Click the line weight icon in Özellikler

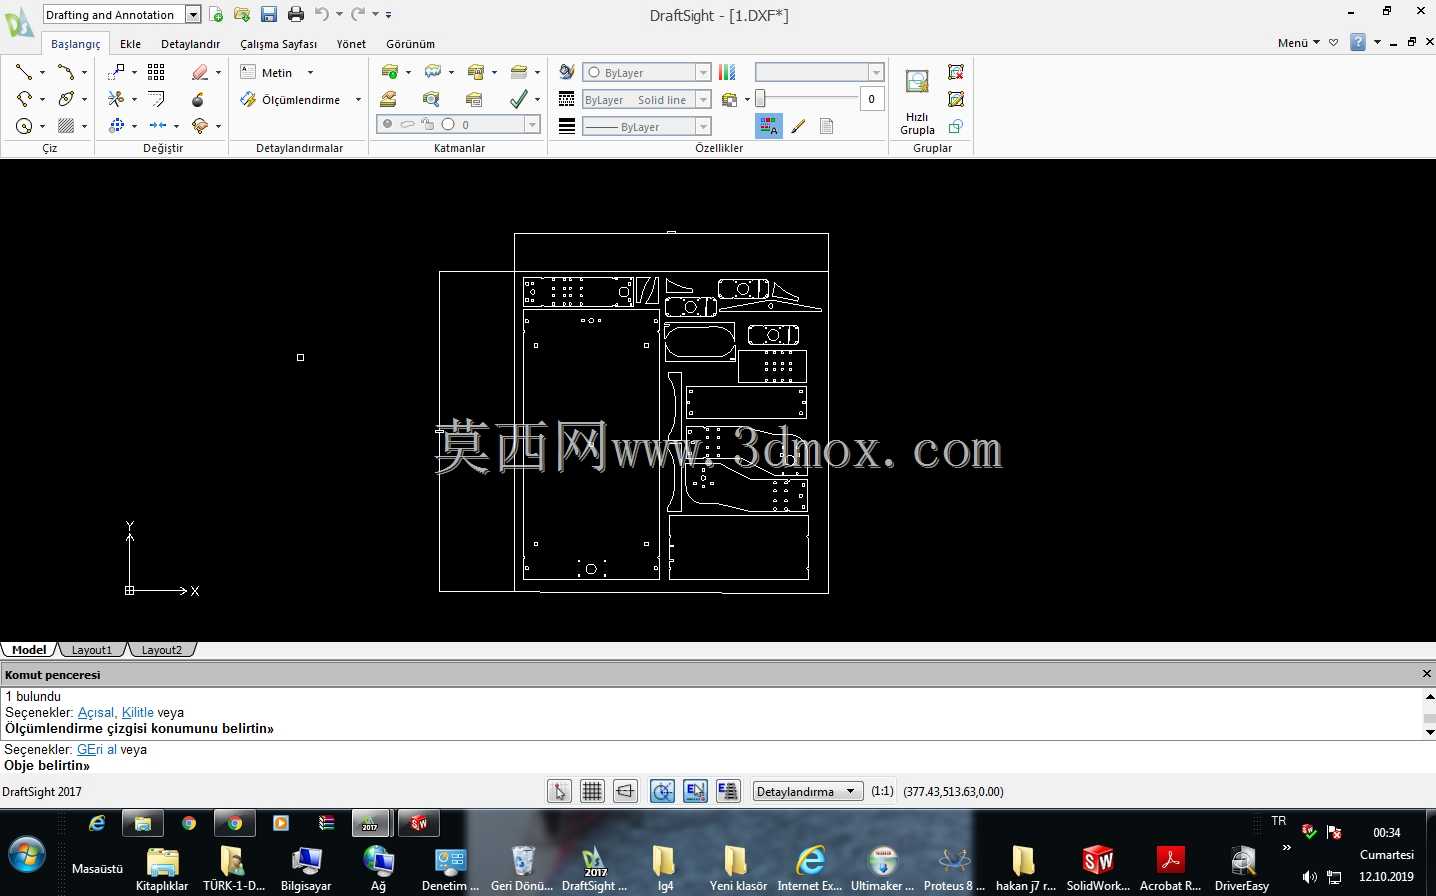(567, 126)
